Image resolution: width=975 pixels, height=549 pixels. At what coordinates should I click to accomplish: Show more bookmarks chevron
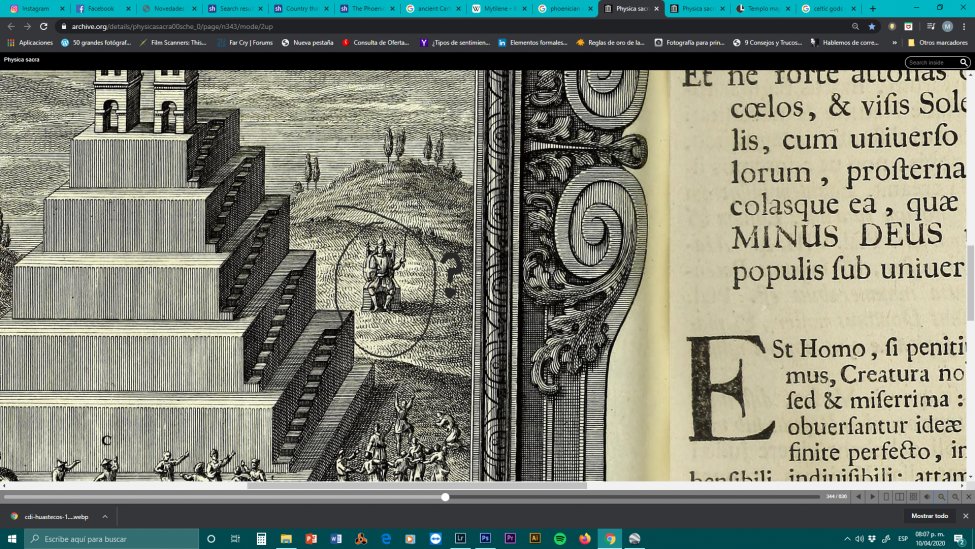[894, 43]
